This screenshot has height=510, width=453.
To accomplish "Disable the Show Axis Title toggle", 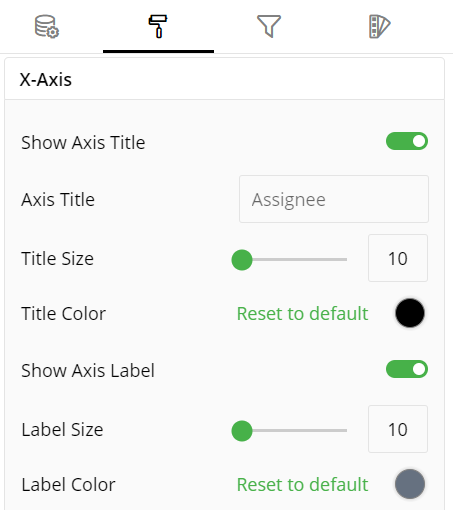I will tap(407, 141).
